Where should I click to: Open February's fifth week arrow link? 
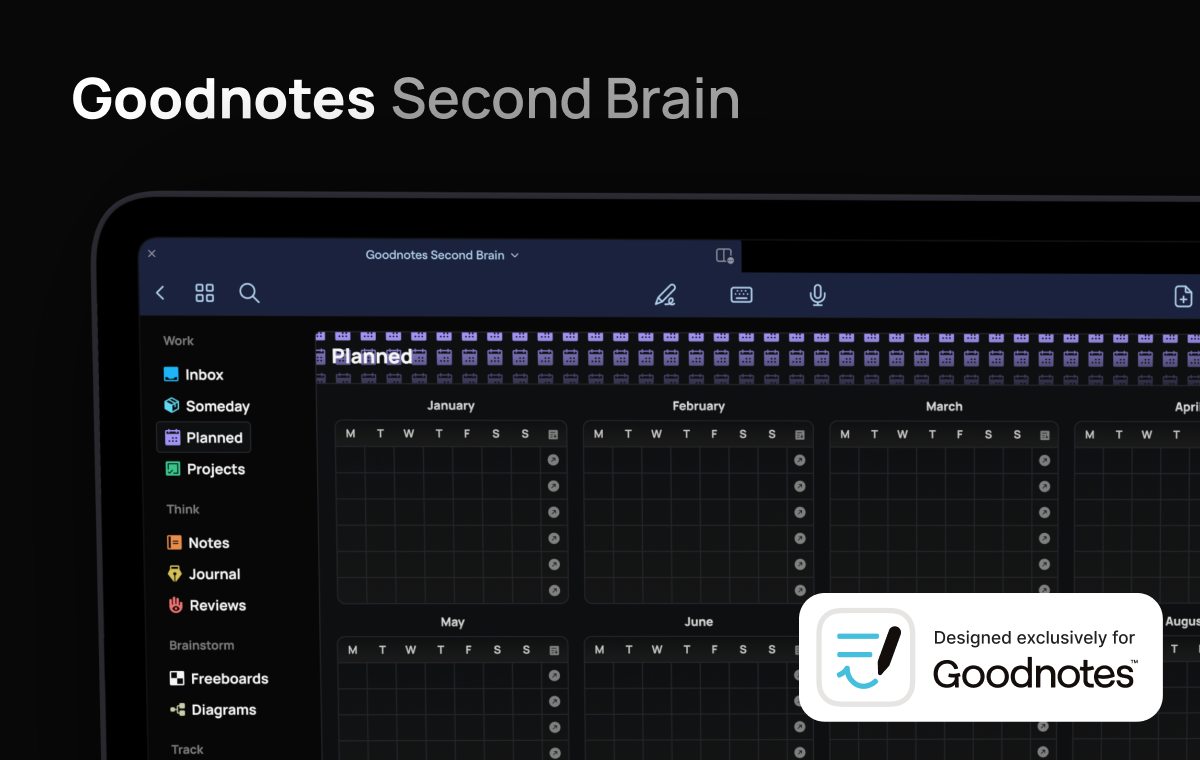(x=799, y=565)
